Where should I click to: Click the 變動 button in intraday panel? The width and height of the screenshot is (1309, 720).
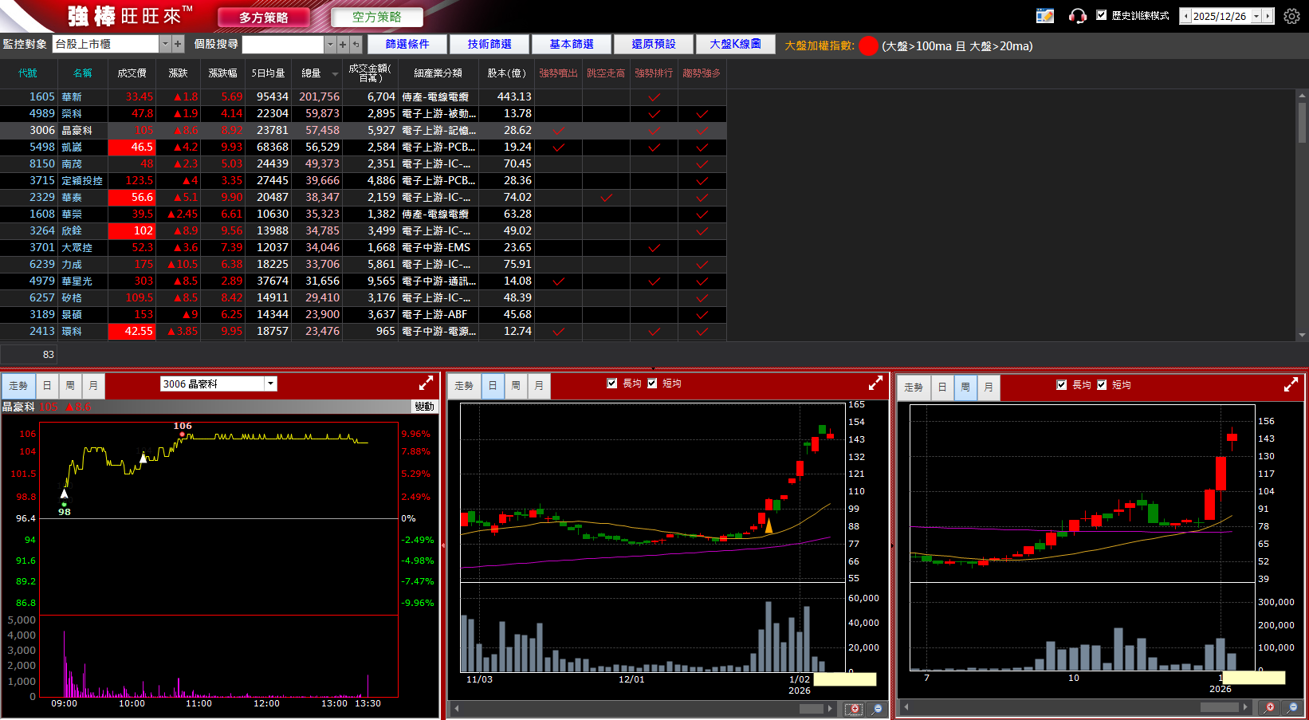click(x=425, y=407)
